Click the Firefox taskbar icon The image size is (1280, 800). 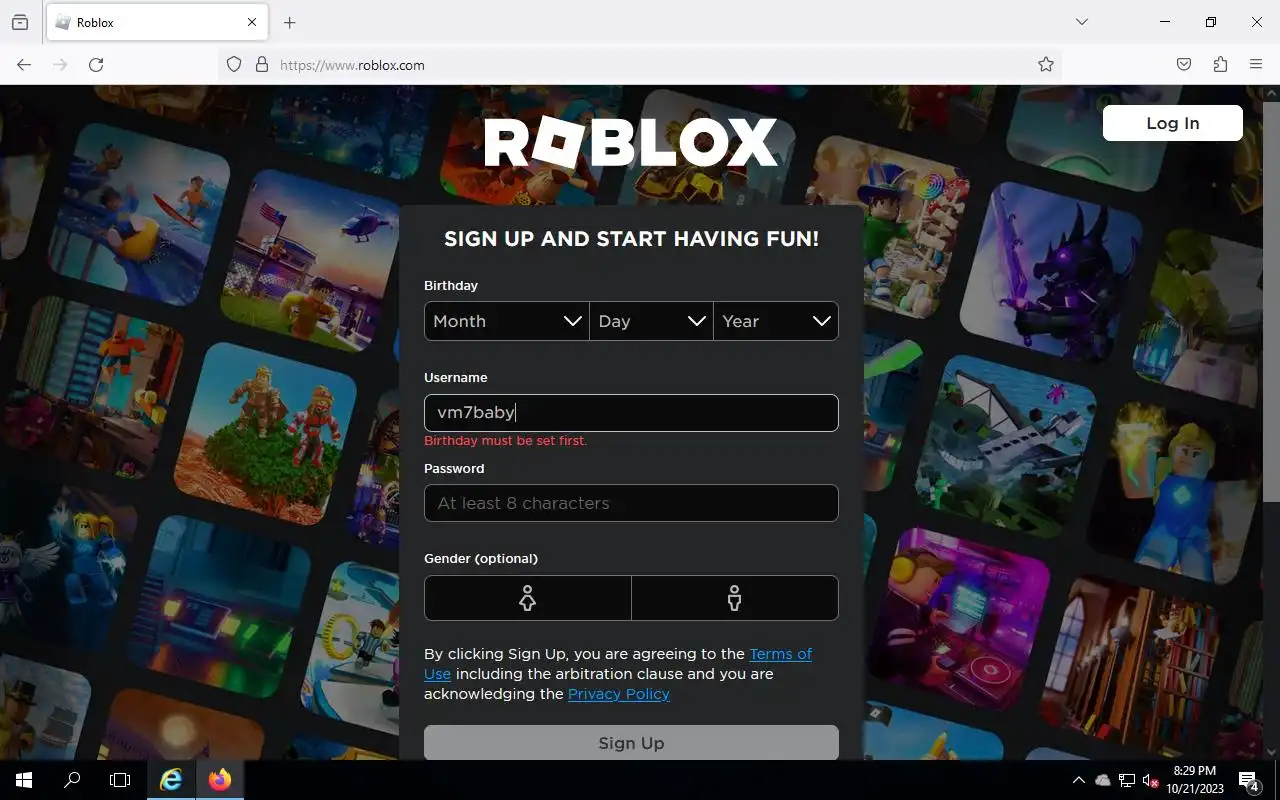pos(220,780)
